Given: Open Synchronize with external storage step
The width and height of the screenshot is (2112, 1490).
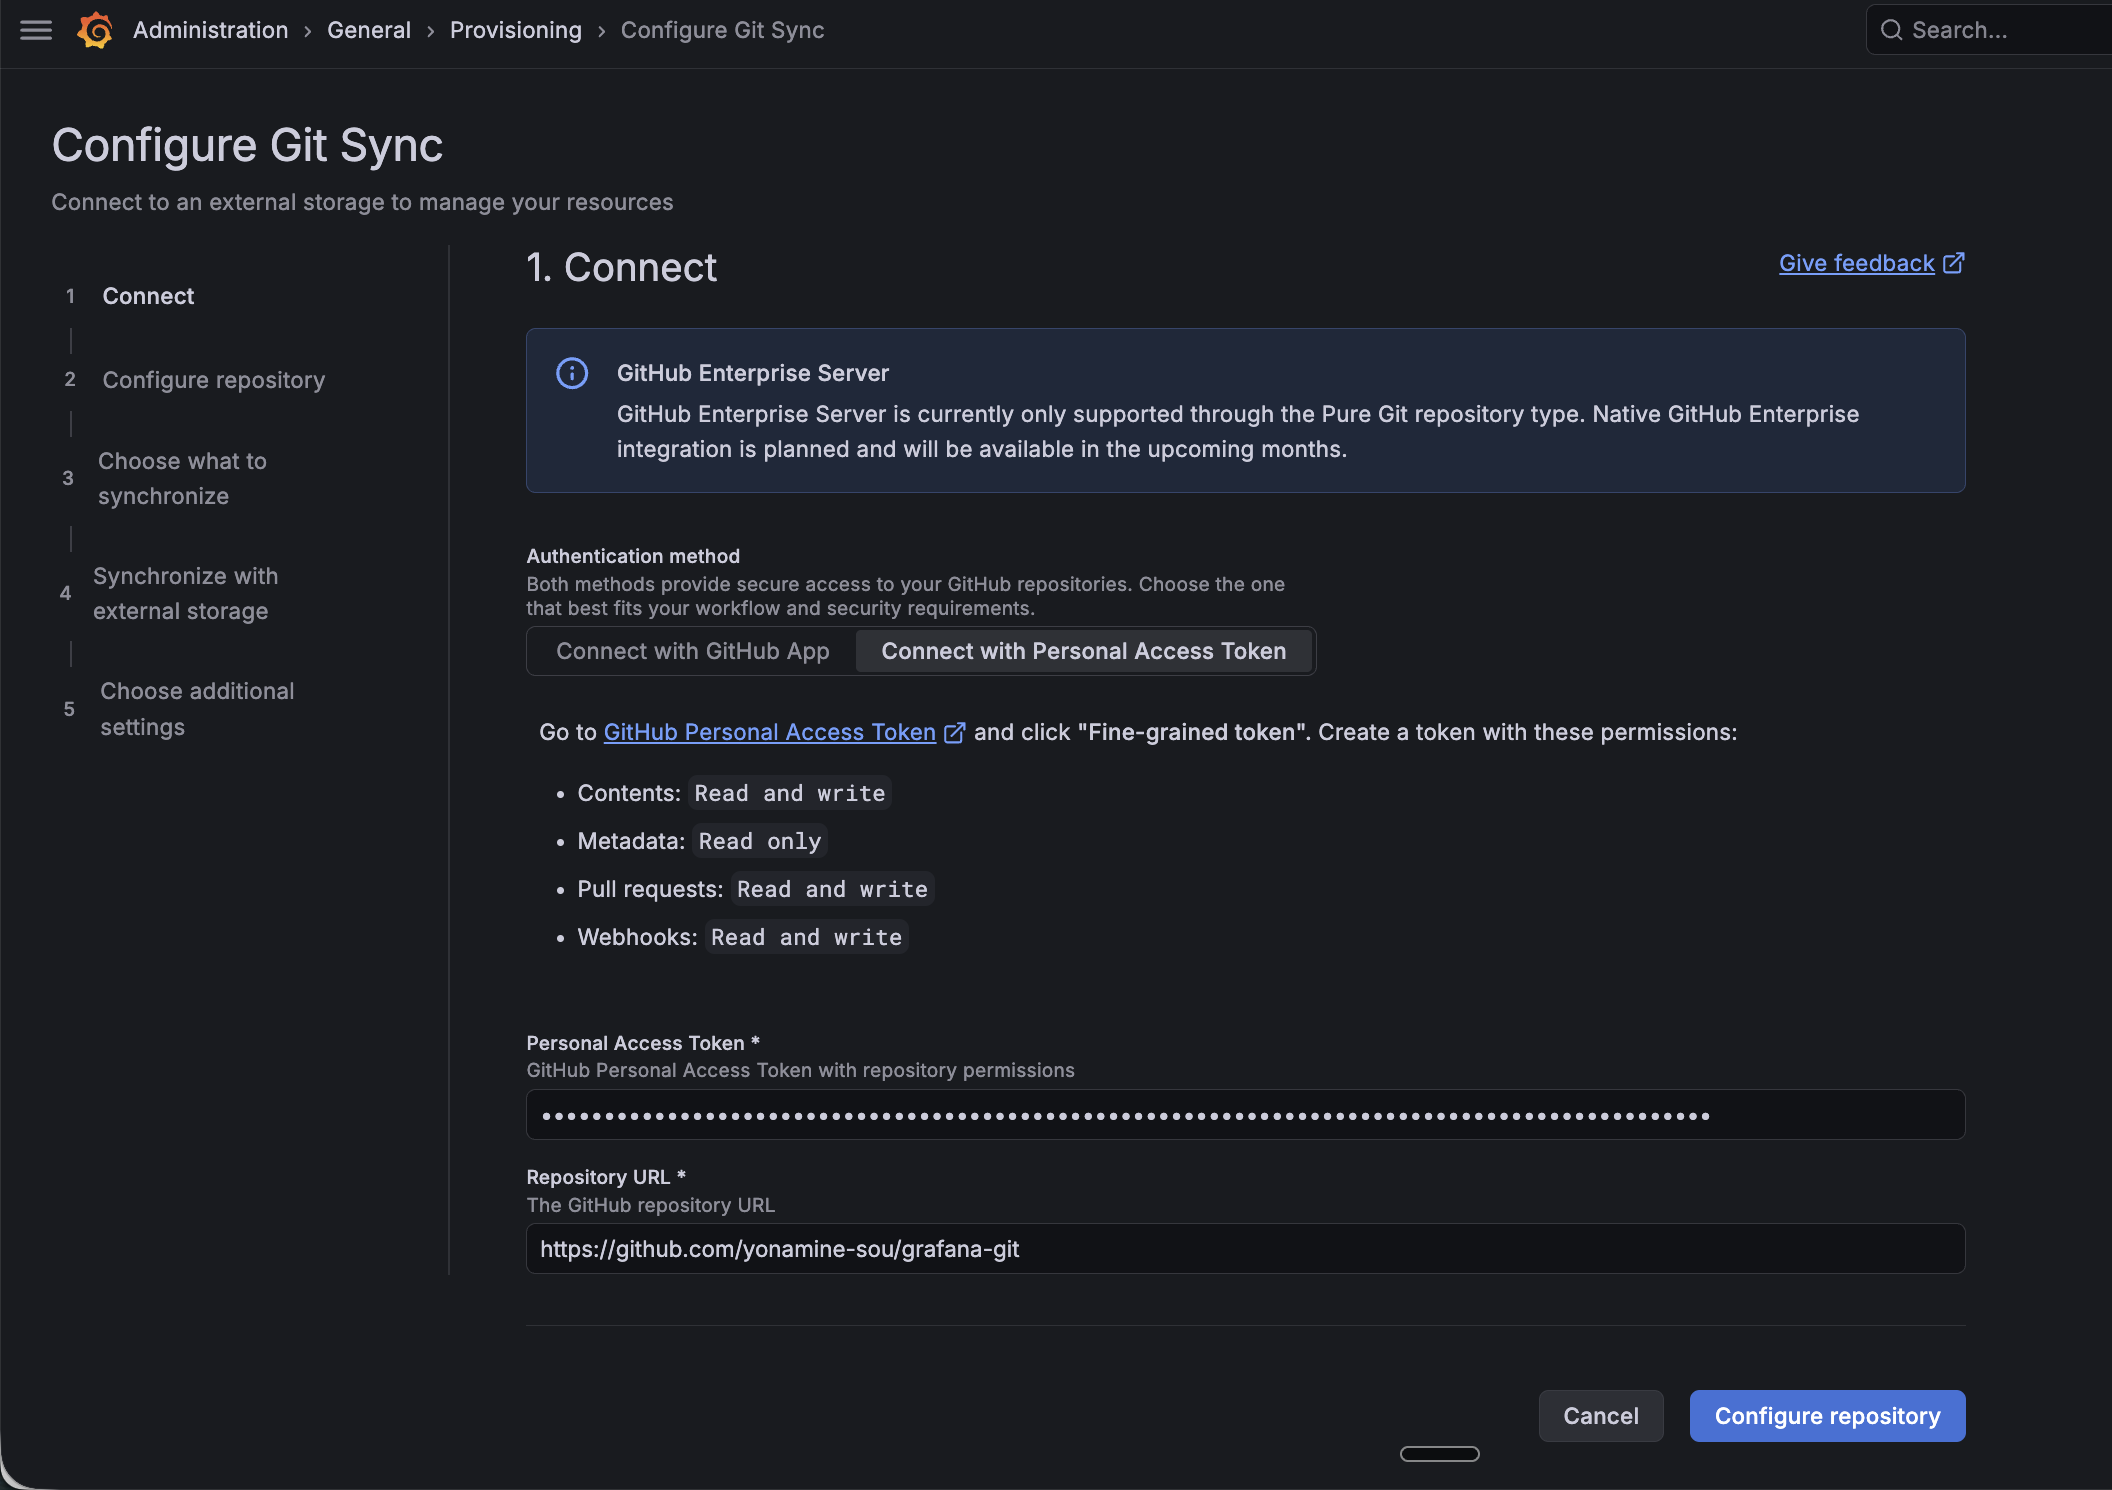Looking at the screenshot, I should coord(185,593).
